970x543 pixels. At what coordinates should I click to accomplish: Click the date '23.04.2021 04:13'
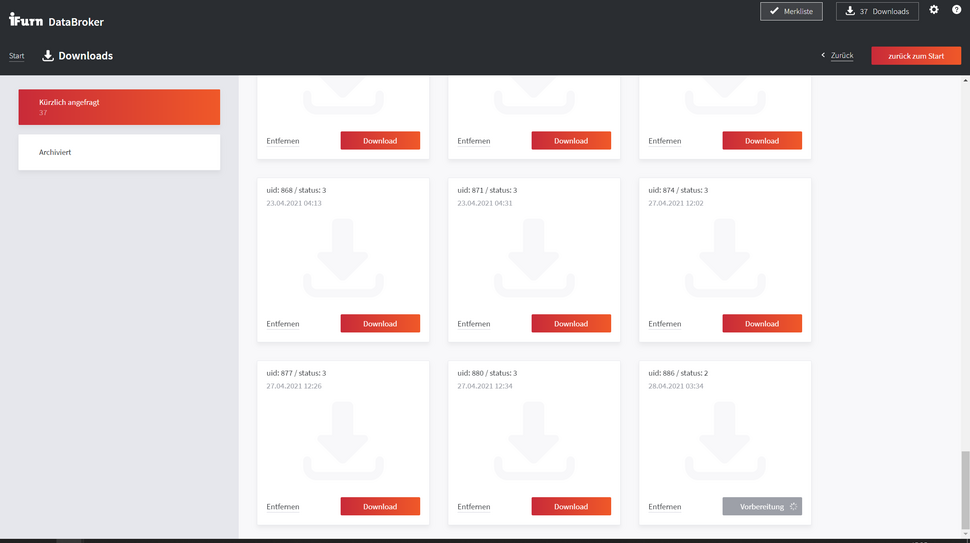click(294, 203)
